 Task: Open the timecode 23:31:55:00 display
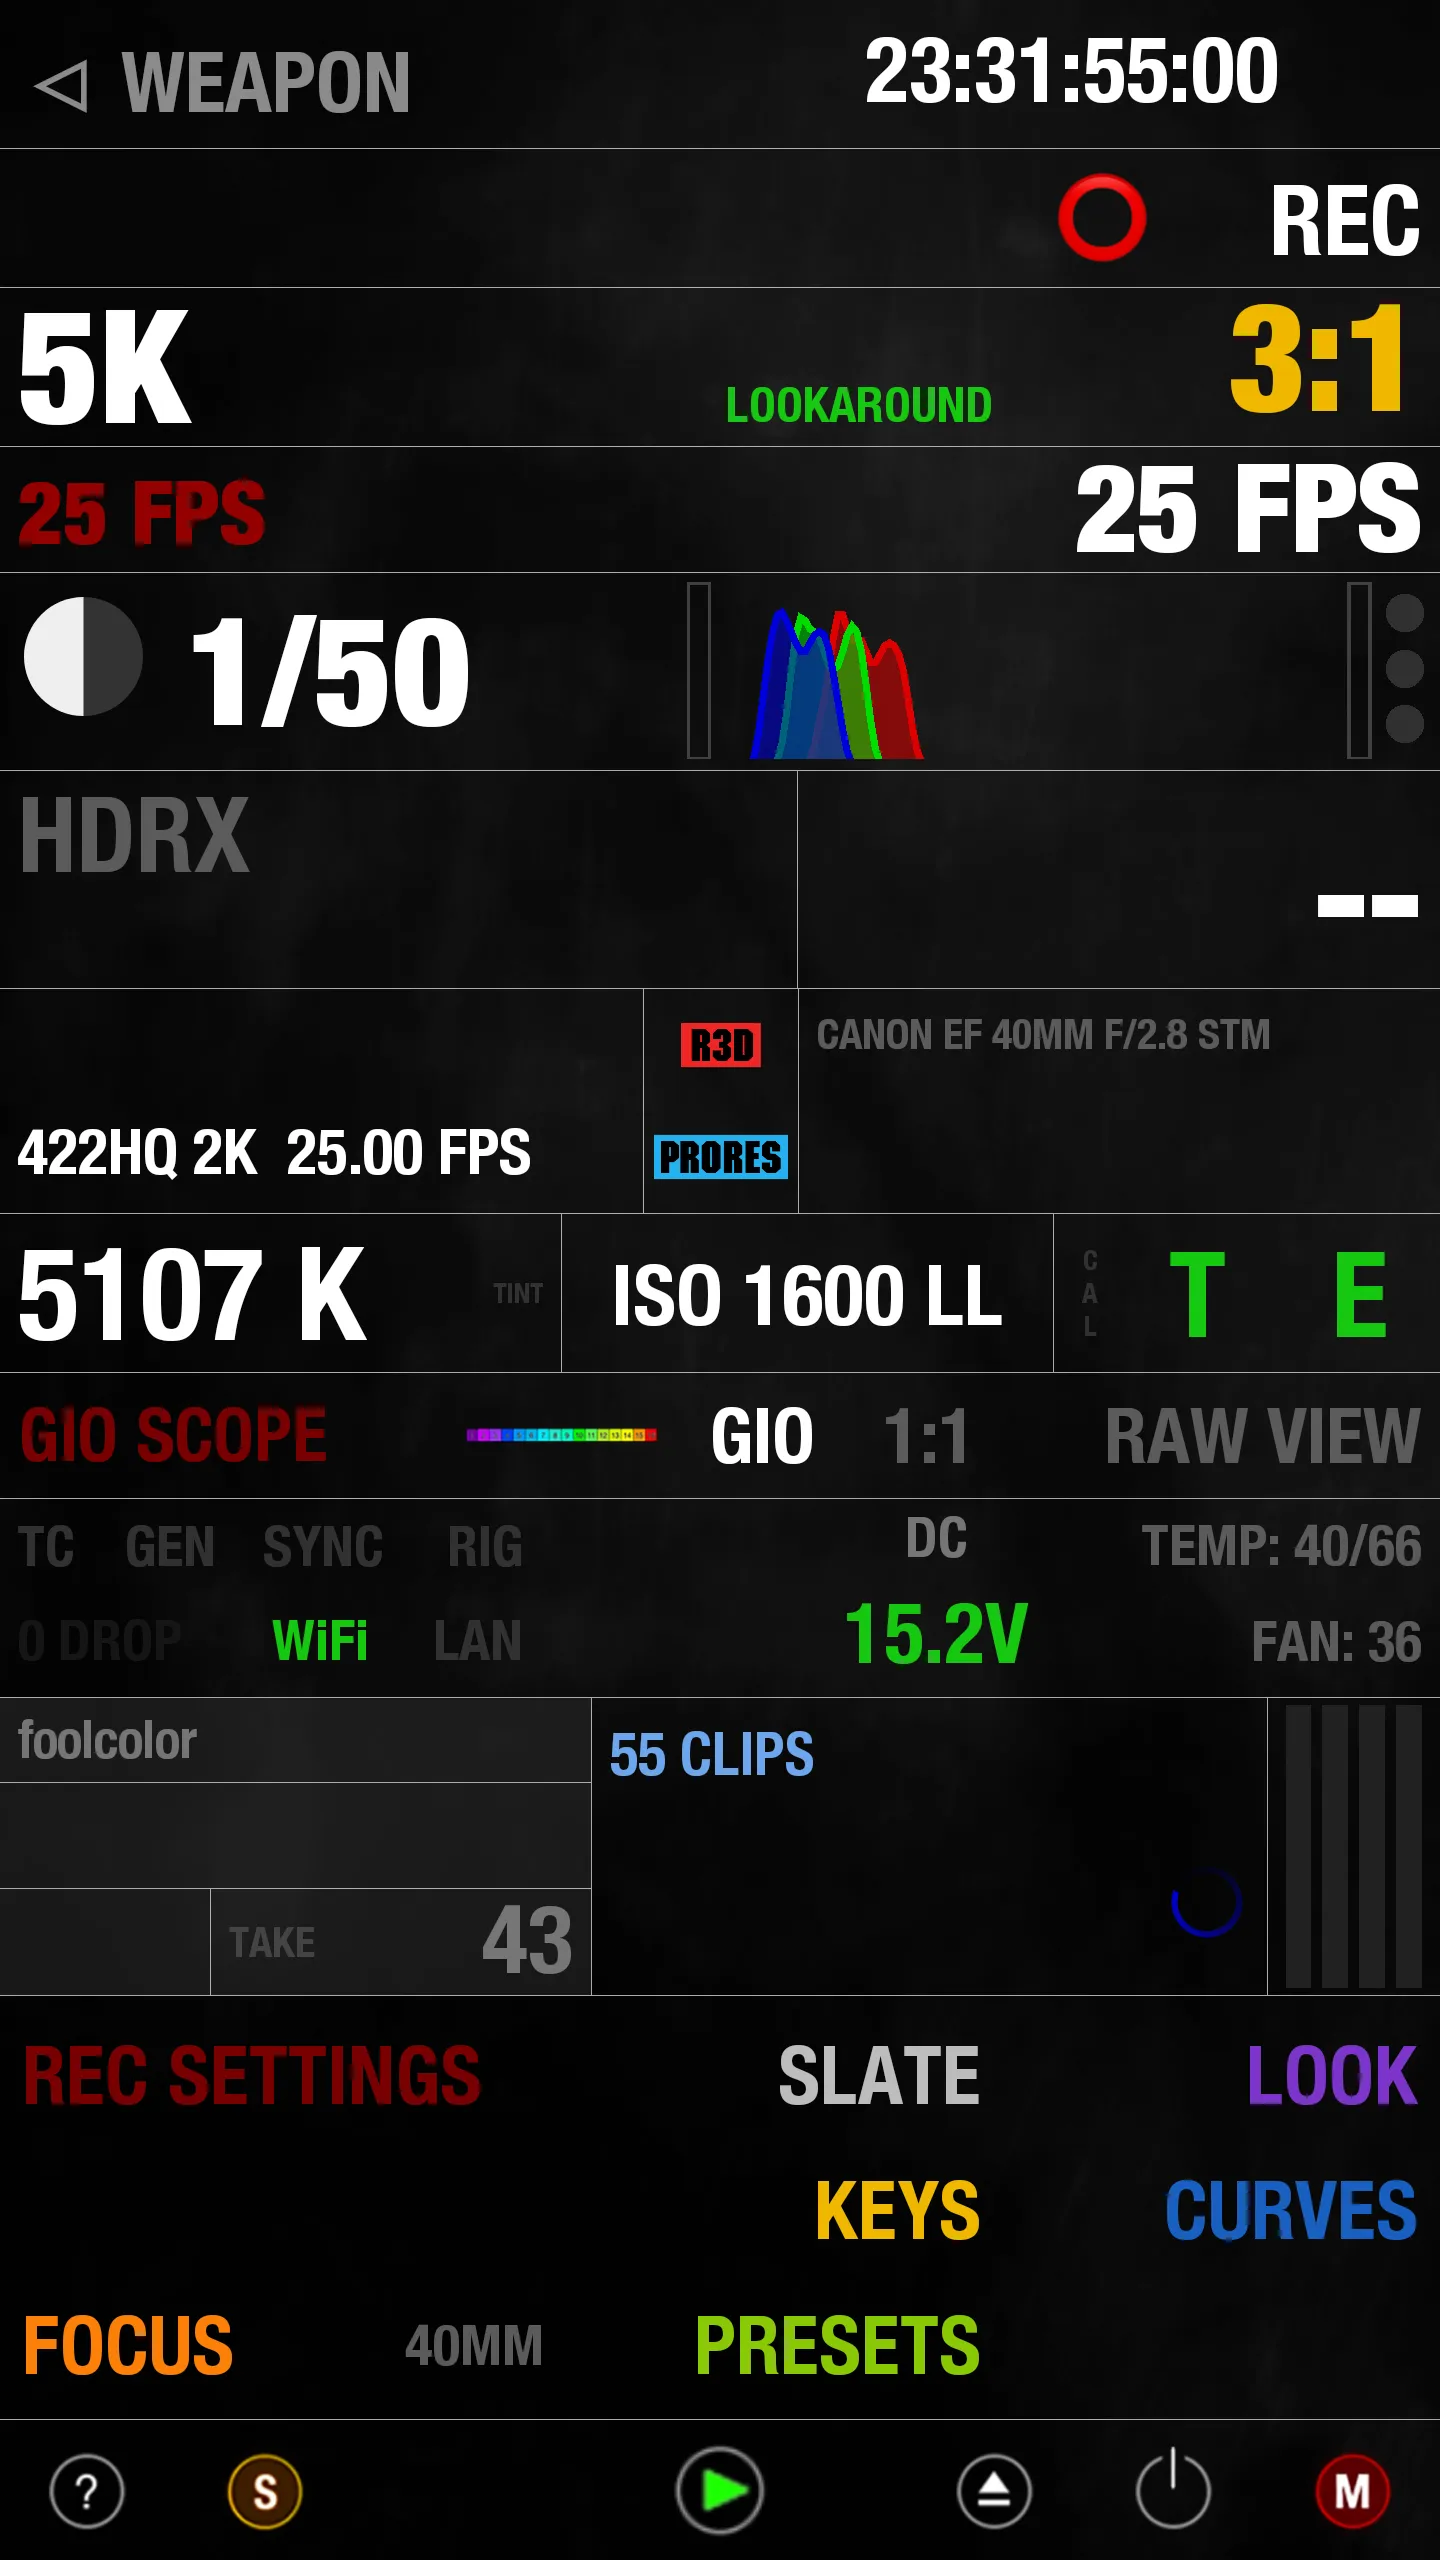tap(1071, 71)
